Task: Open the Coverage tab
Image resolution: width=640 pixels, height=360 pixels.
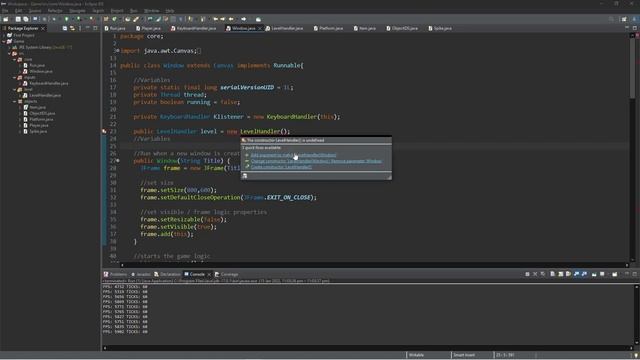Action: pos(227,274)
